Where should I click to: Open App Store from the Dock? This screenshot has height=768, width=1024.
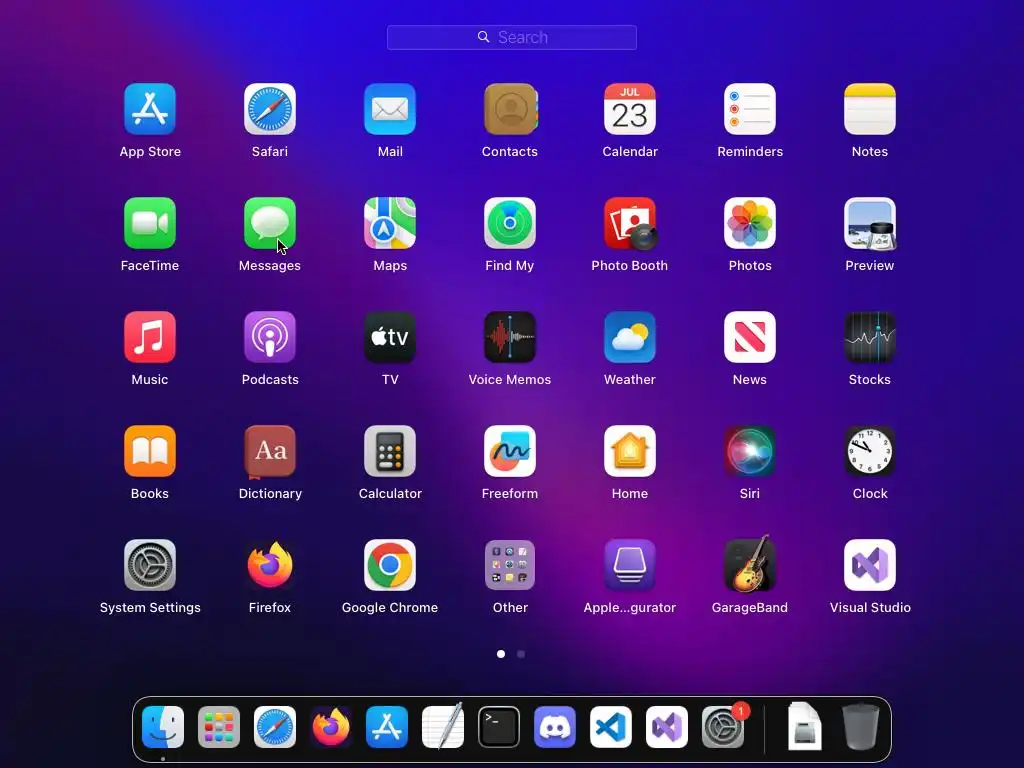[x=387, y=727]
